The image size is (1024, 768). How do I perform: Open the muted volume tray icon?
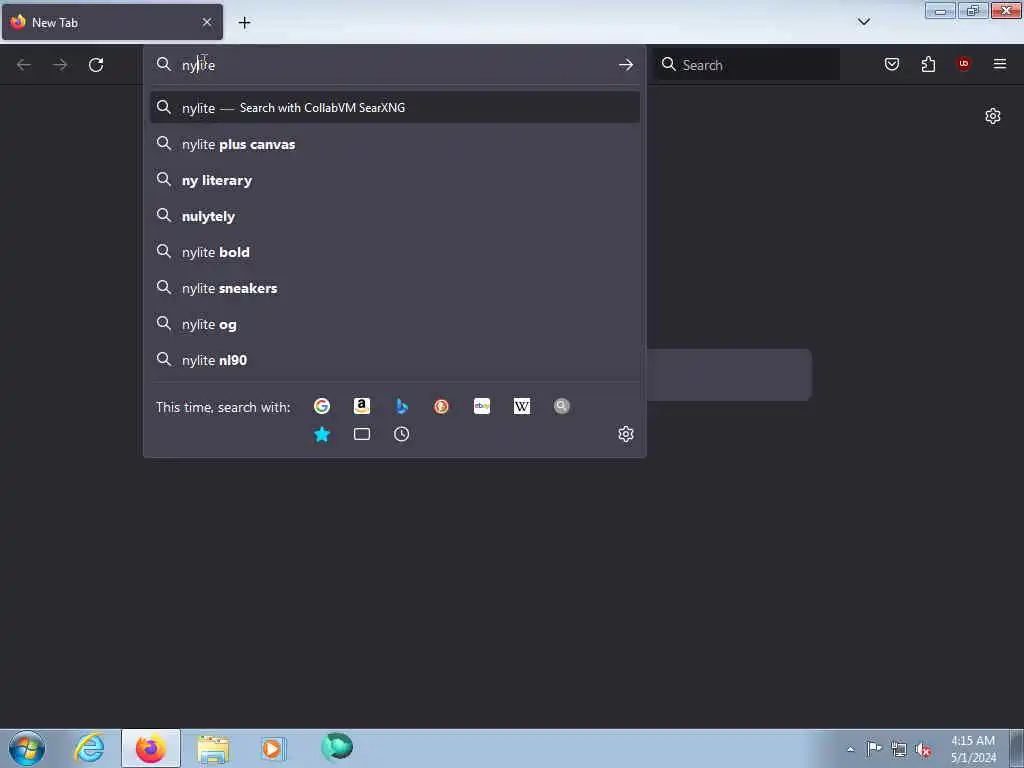tap(922, 749)
